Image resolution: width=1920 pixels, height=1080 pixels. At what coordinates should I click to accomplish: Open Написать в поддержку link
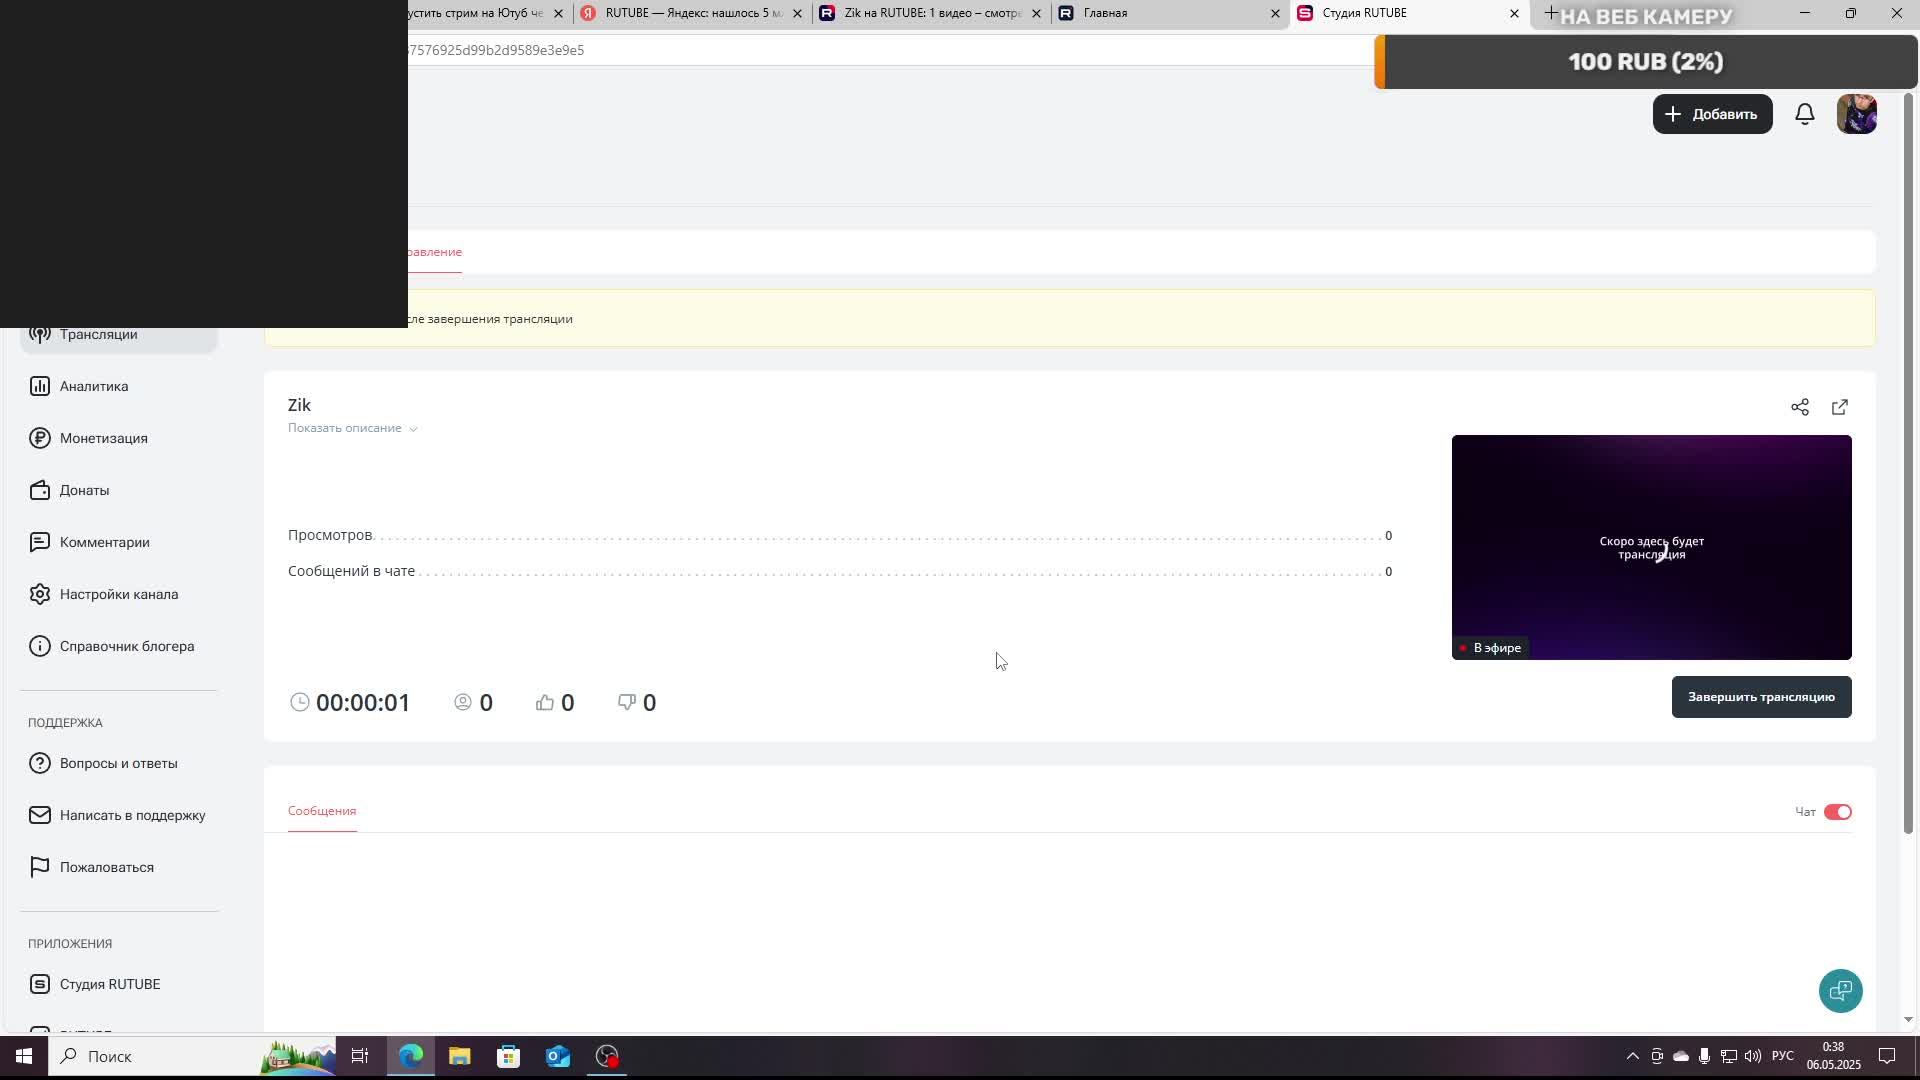[132, 815]
